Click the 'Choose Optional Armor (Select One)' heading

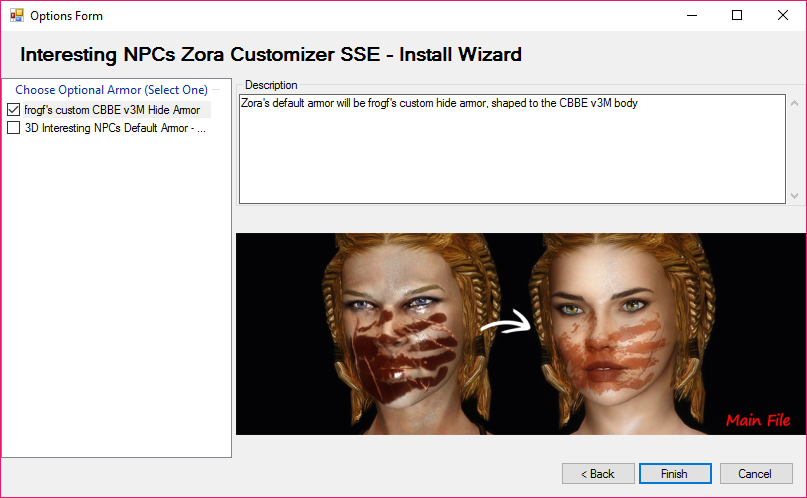111,90
